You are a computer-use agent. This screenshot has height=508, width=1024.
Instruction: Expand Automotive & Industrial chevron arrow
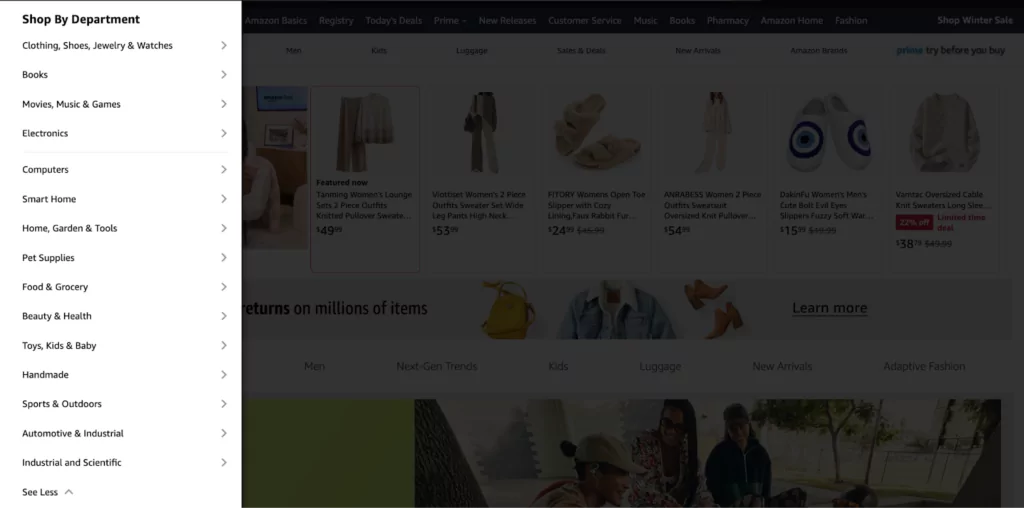tap(223, 434)
